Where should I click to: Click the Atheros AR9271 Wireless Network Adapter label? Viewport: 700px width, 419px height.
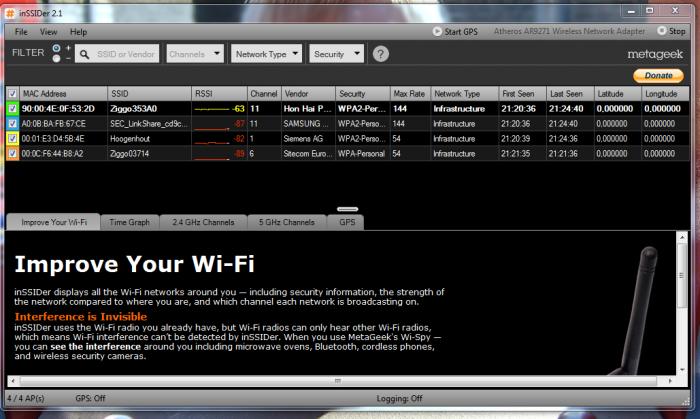pyautogui.click(x=569, y=31)
